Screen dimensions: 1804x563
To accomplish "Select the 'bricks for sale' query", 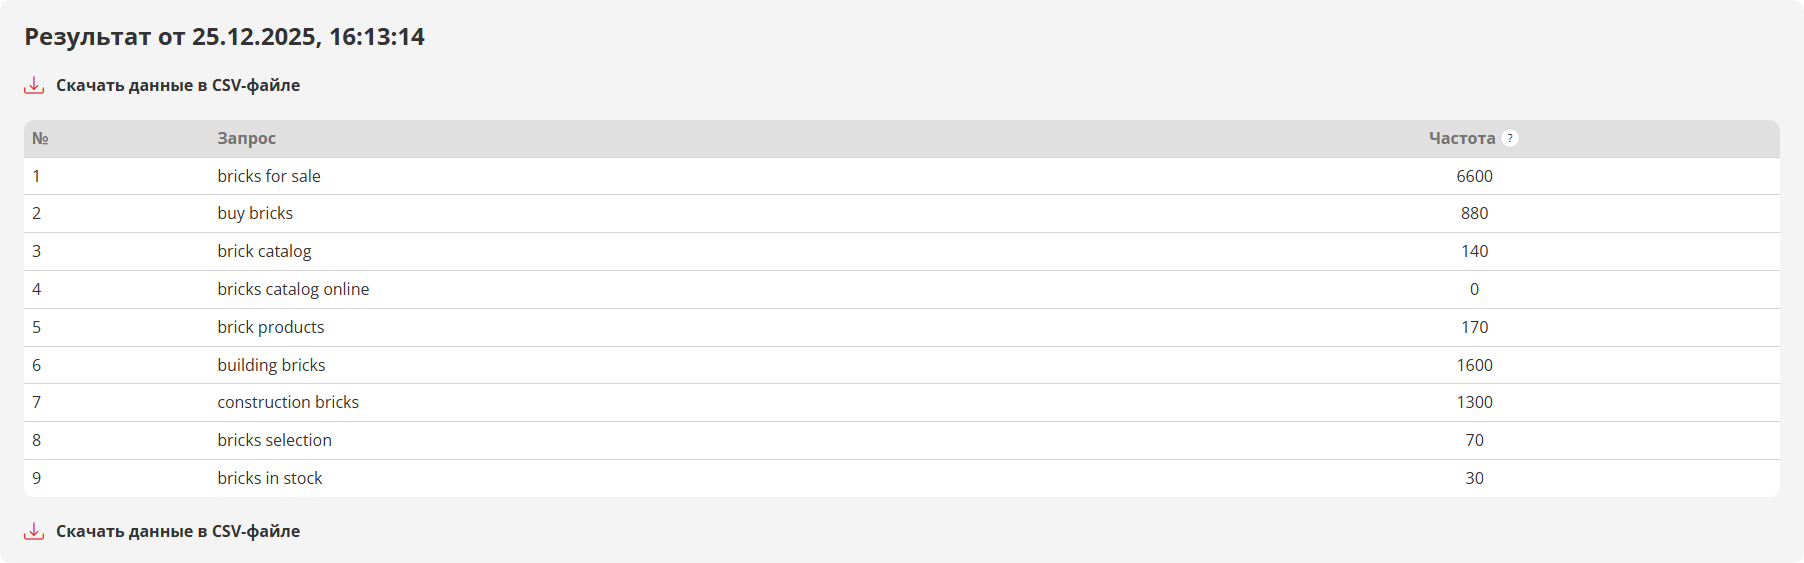I will [269, 176].
